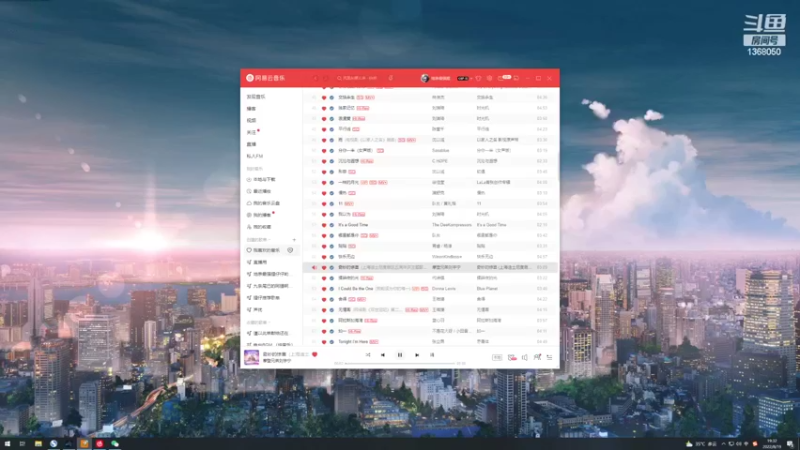Unlike the song Tonight I'm Here
This screenshot has width=800, height=450.
click(x=323, y=342)
